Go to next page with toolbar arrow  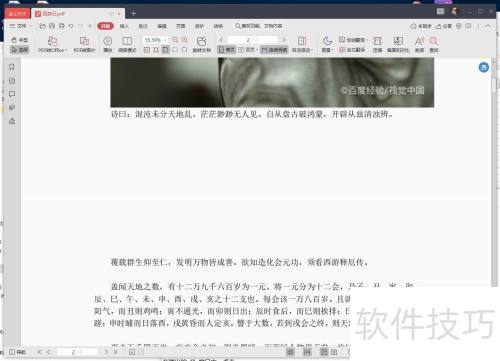pos(284,40)
